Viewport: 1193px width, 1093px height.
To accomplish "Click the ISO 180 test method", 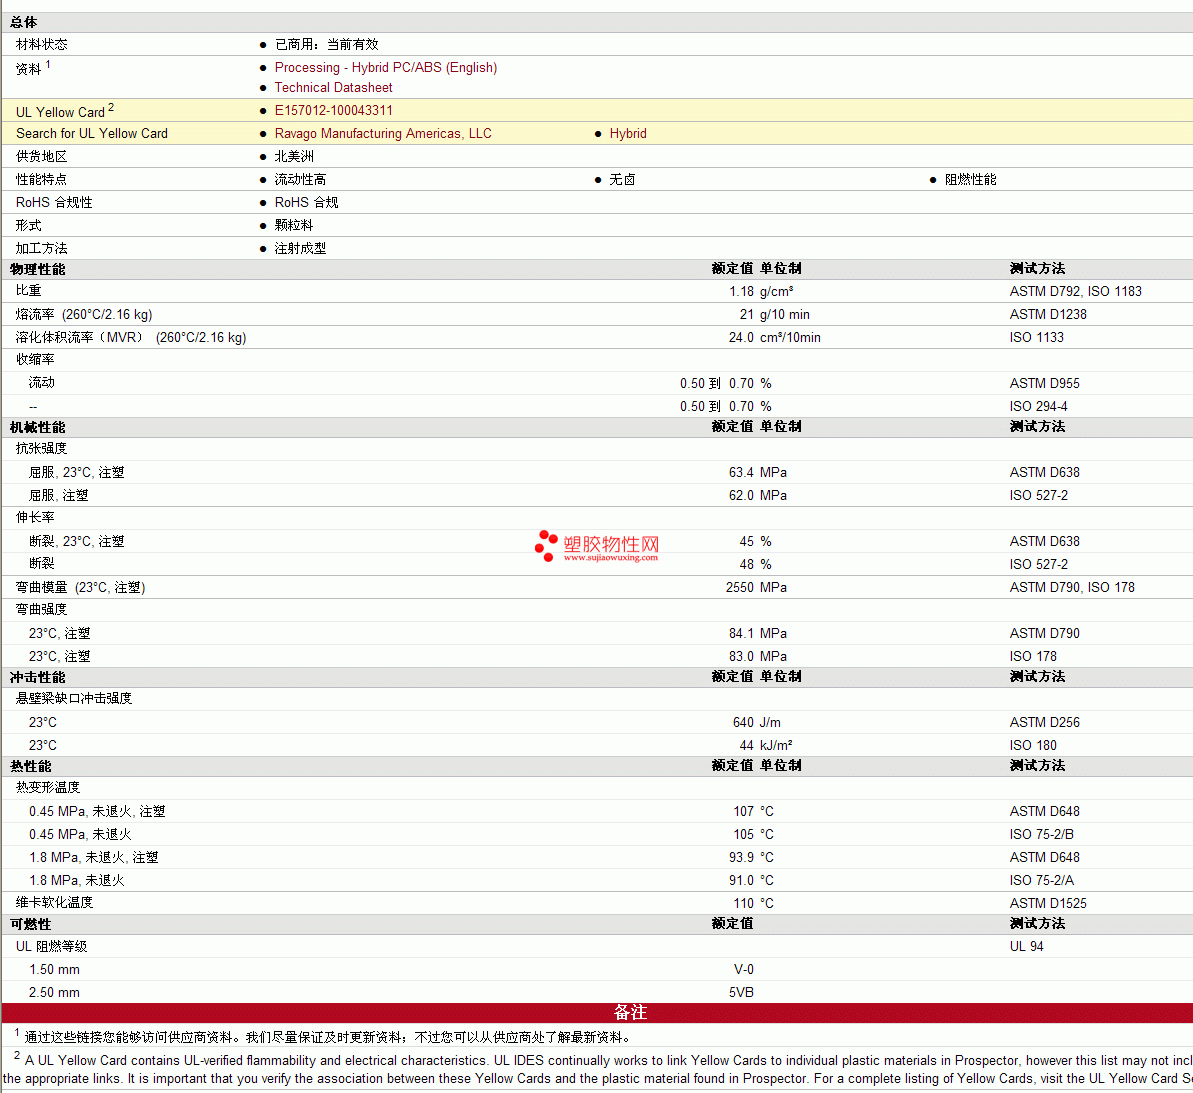I will 1032,745.
